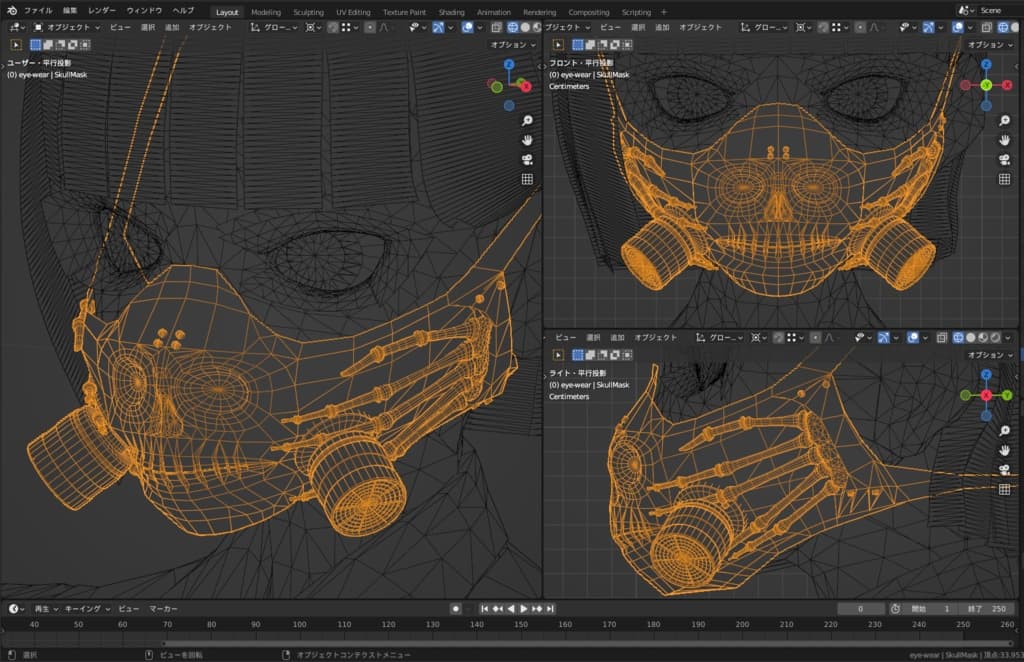The image size is (1024, 662).
Task: Open the レンダー menu
Action: tap(102, 10)
